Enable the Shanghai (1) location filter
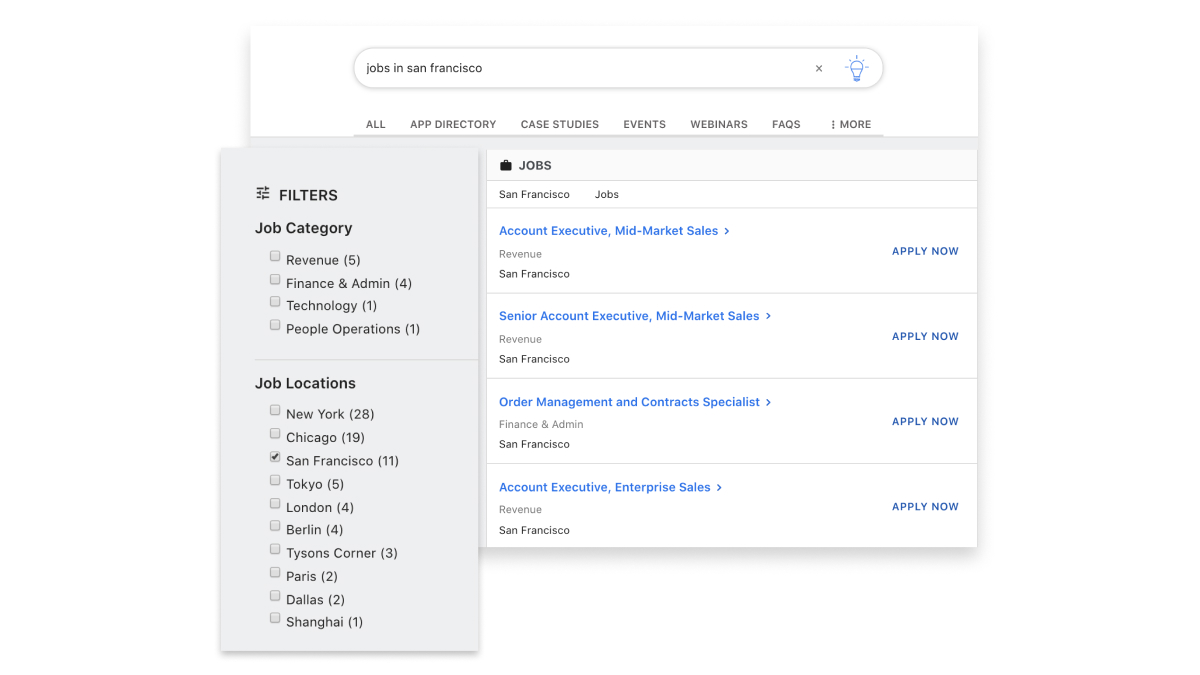 275,618
